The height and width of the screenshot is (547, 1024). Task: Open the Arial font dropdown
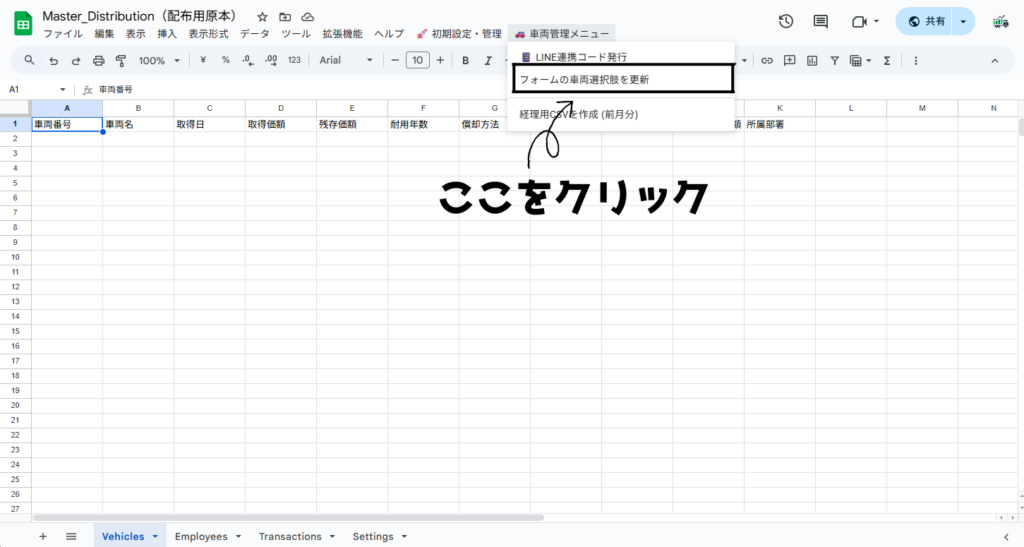346,60
